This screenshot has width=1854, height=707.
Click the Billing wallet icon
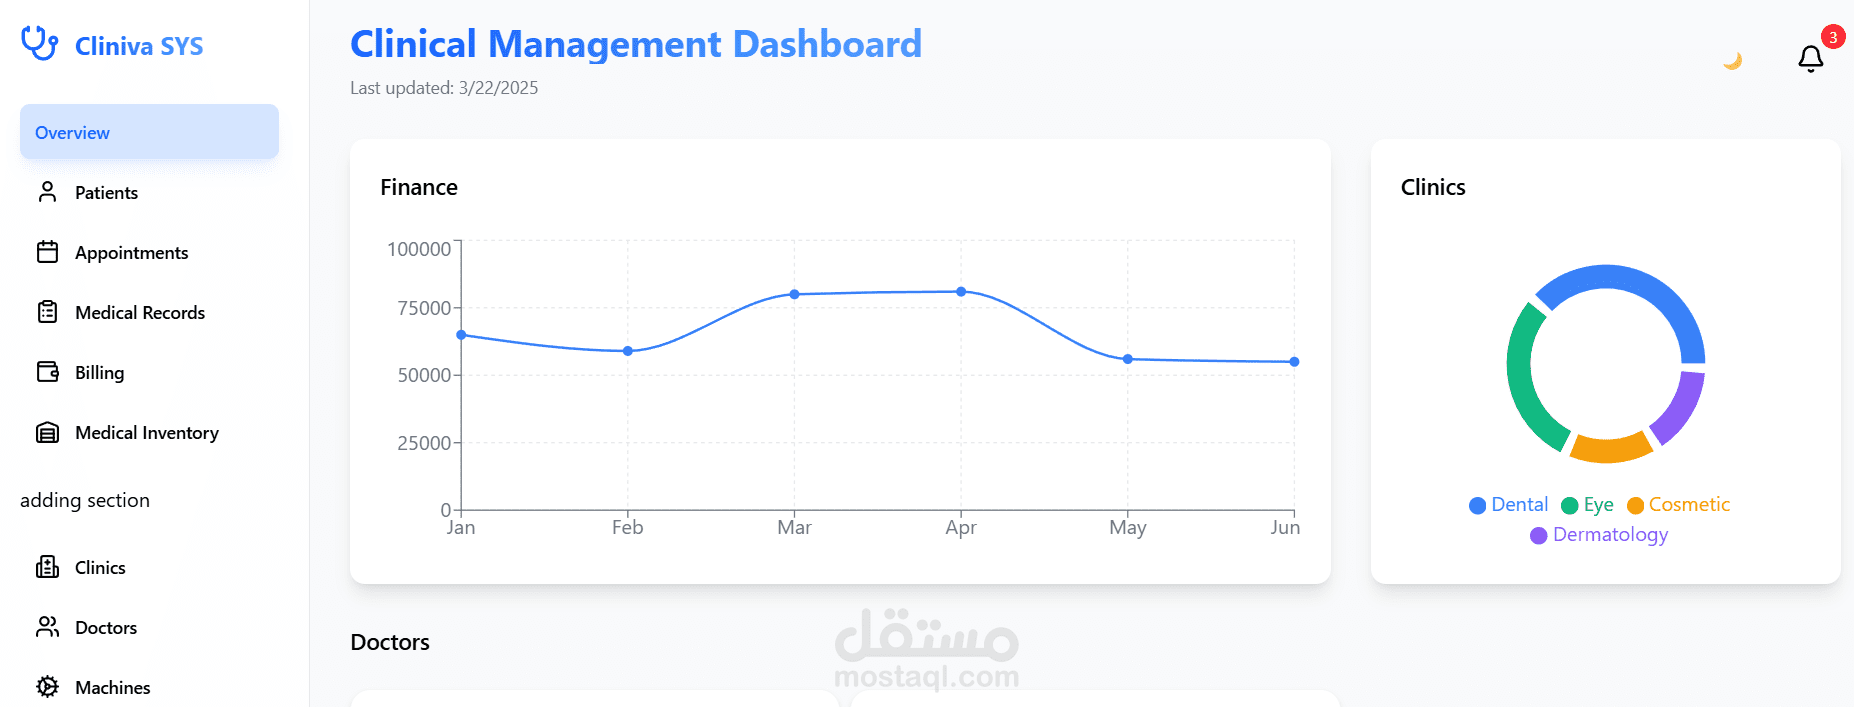click(x=47, y=372)
